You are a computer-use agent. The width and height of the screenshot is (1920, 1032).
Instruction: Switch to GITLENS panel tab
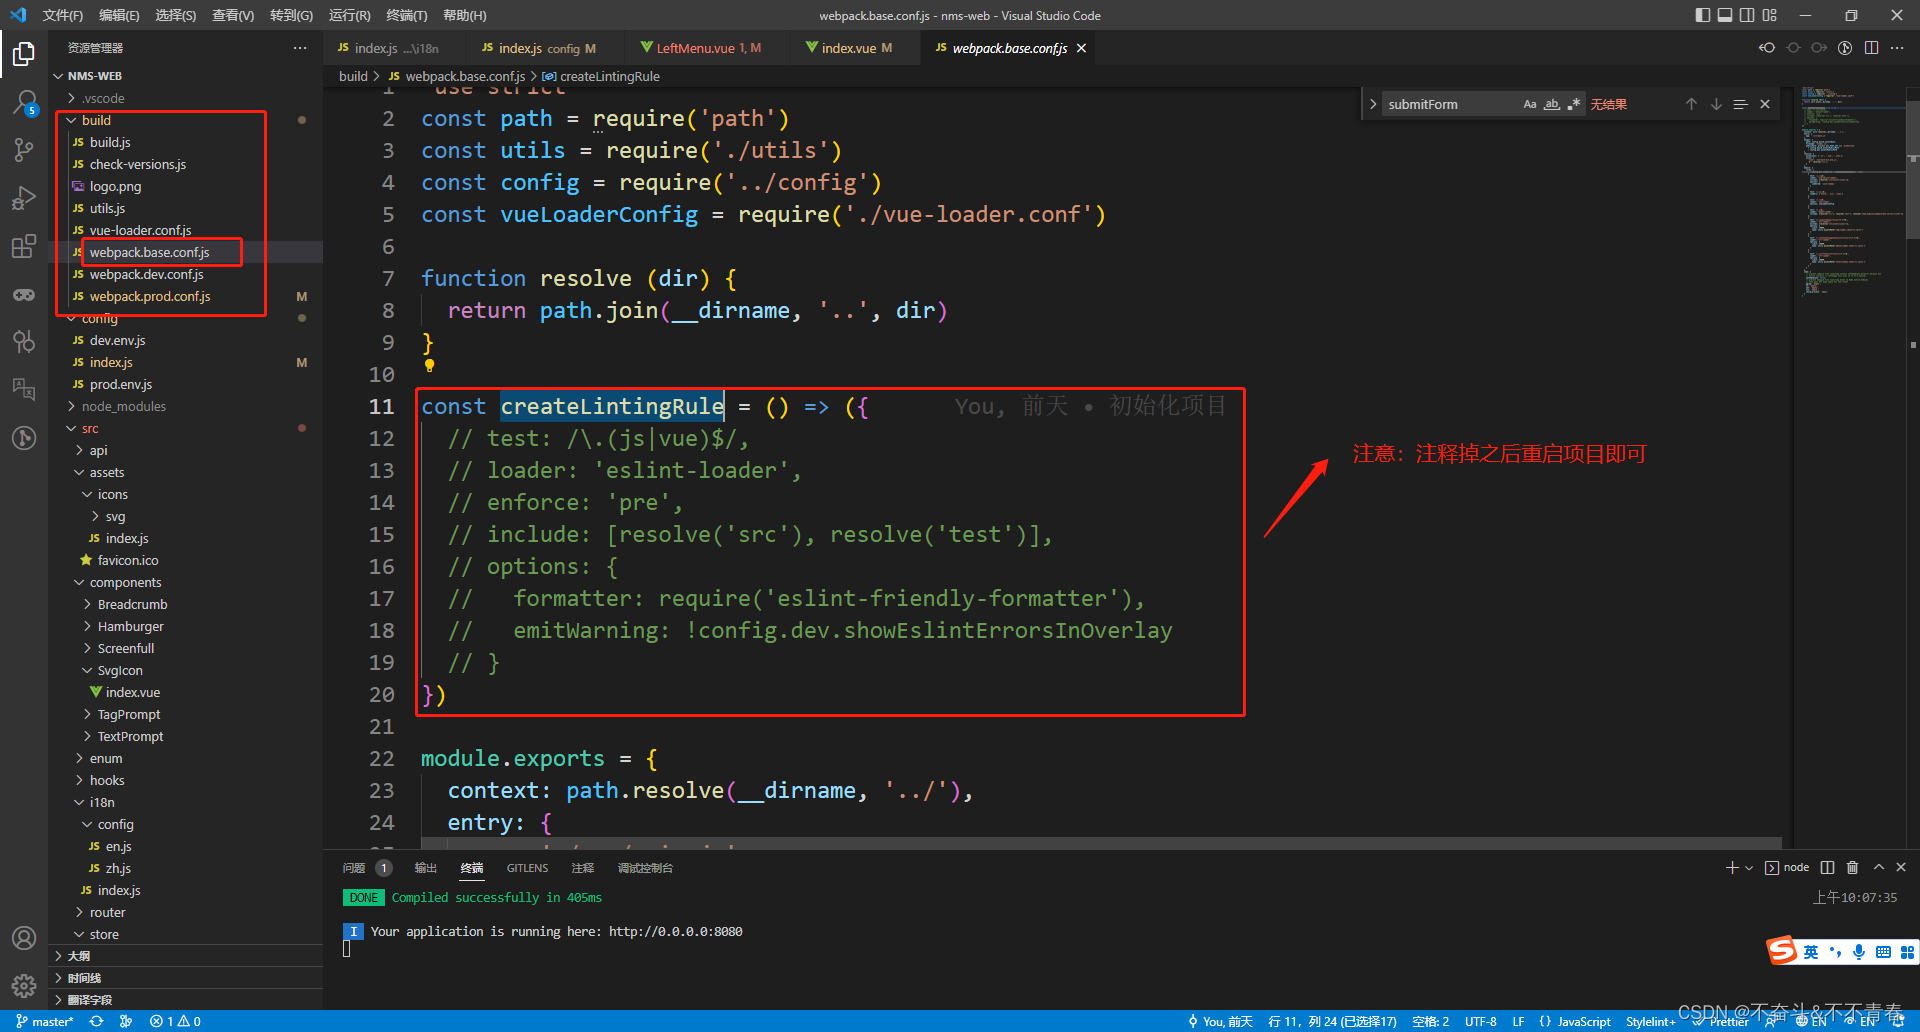click(x=527, y=868)
